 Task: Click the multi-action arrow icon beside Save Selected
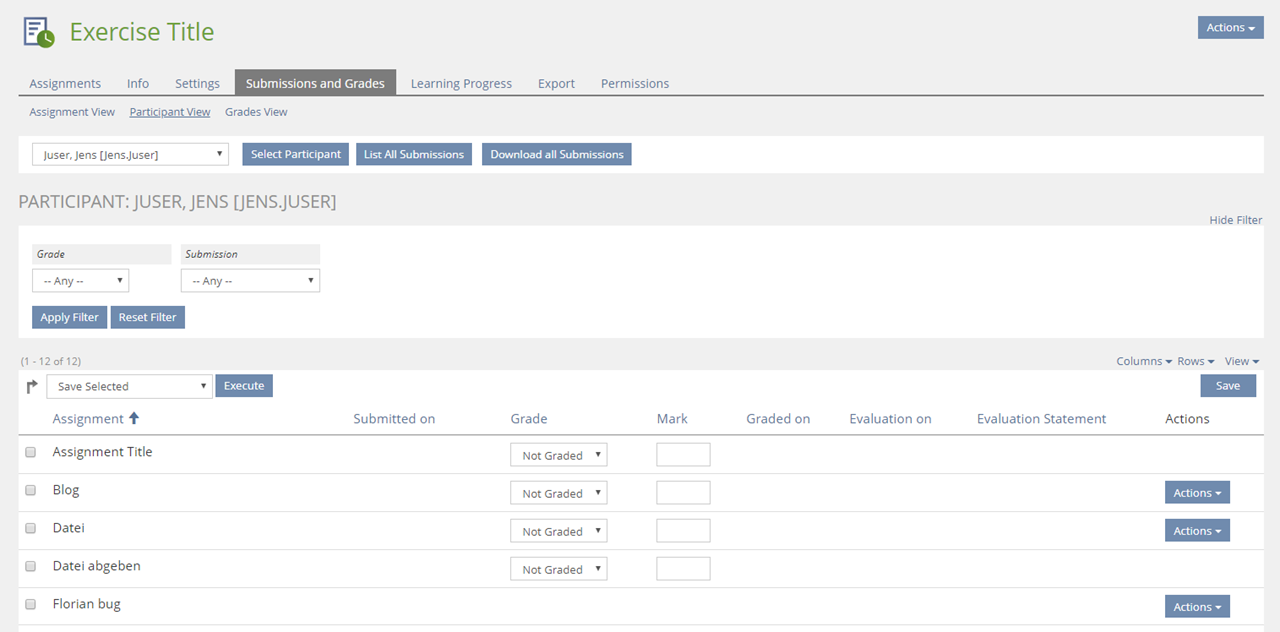[31, 386]
